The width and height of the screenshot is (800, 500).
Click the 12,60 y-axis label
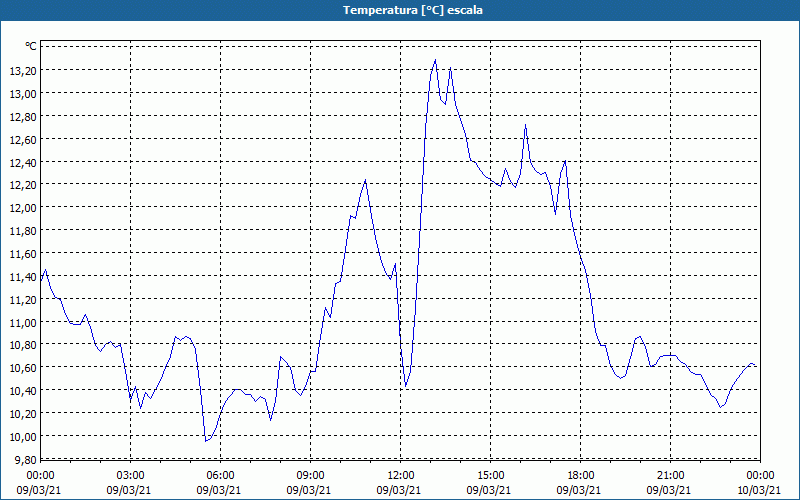[23, 140]
